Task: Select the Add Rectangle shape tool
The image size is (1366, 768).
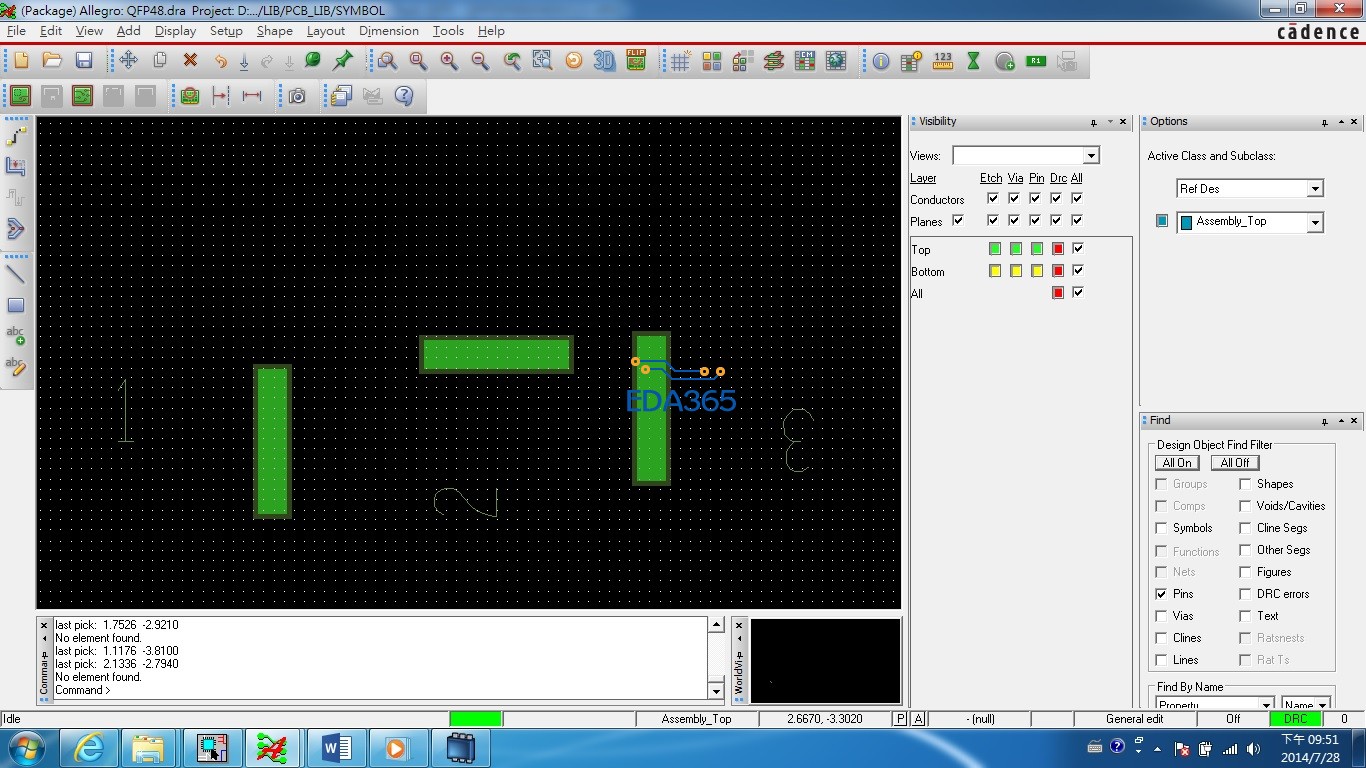Action: coord(16,305)
